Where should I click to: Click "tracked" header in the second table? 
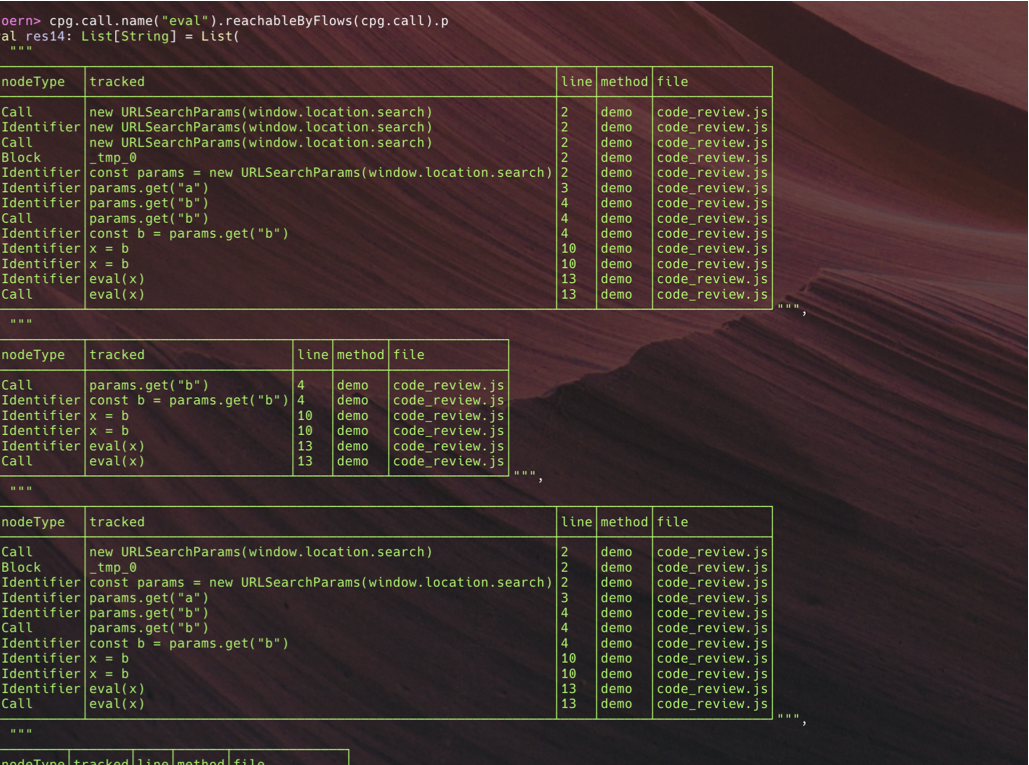pyautogui.click(x=117, y=355)
